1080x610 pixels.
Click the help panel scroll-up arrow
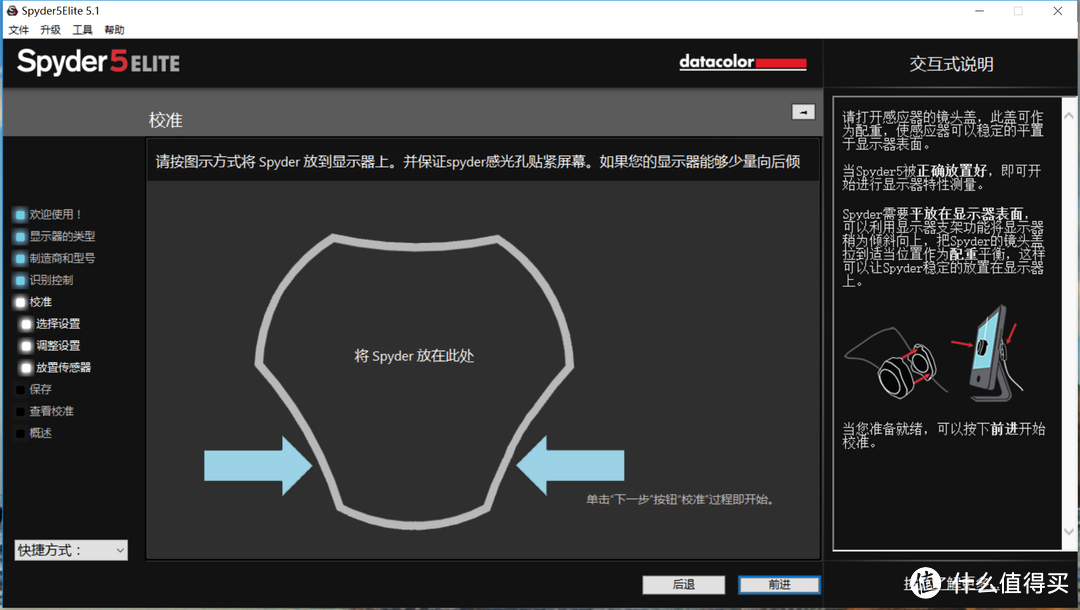tap(1069, 116)
